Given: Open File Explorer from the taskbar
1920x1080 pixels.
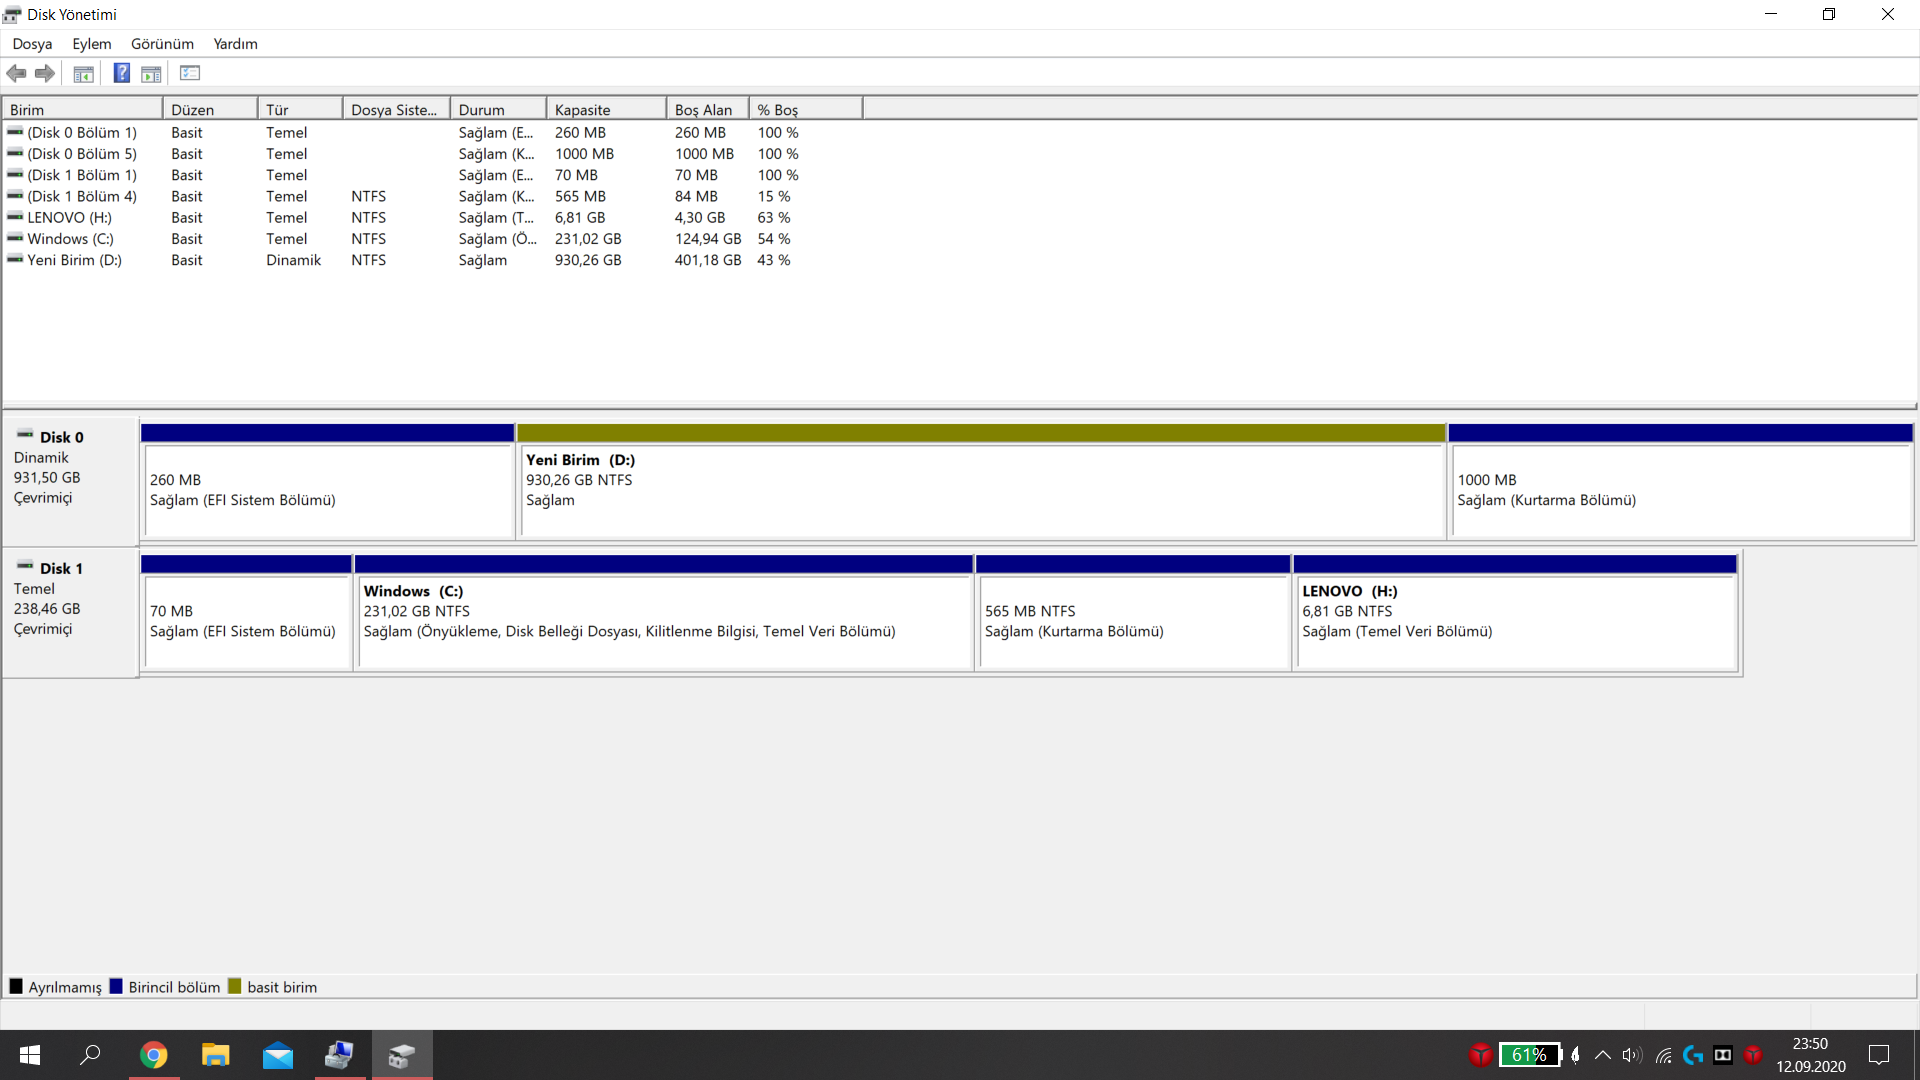Looking at the screenshot, I should click(x=215, y=1055).
